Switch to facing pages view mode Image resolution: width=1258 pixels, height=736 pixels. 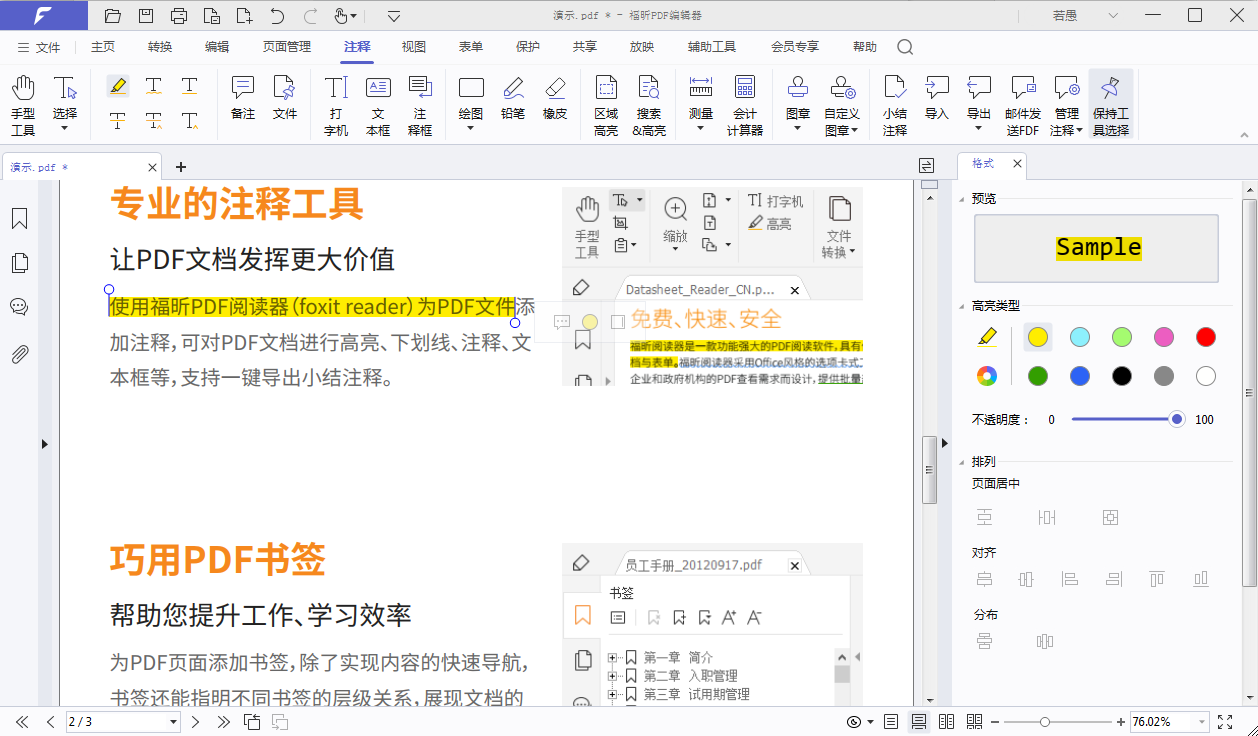pyautogui.click(x=947, y=721)
